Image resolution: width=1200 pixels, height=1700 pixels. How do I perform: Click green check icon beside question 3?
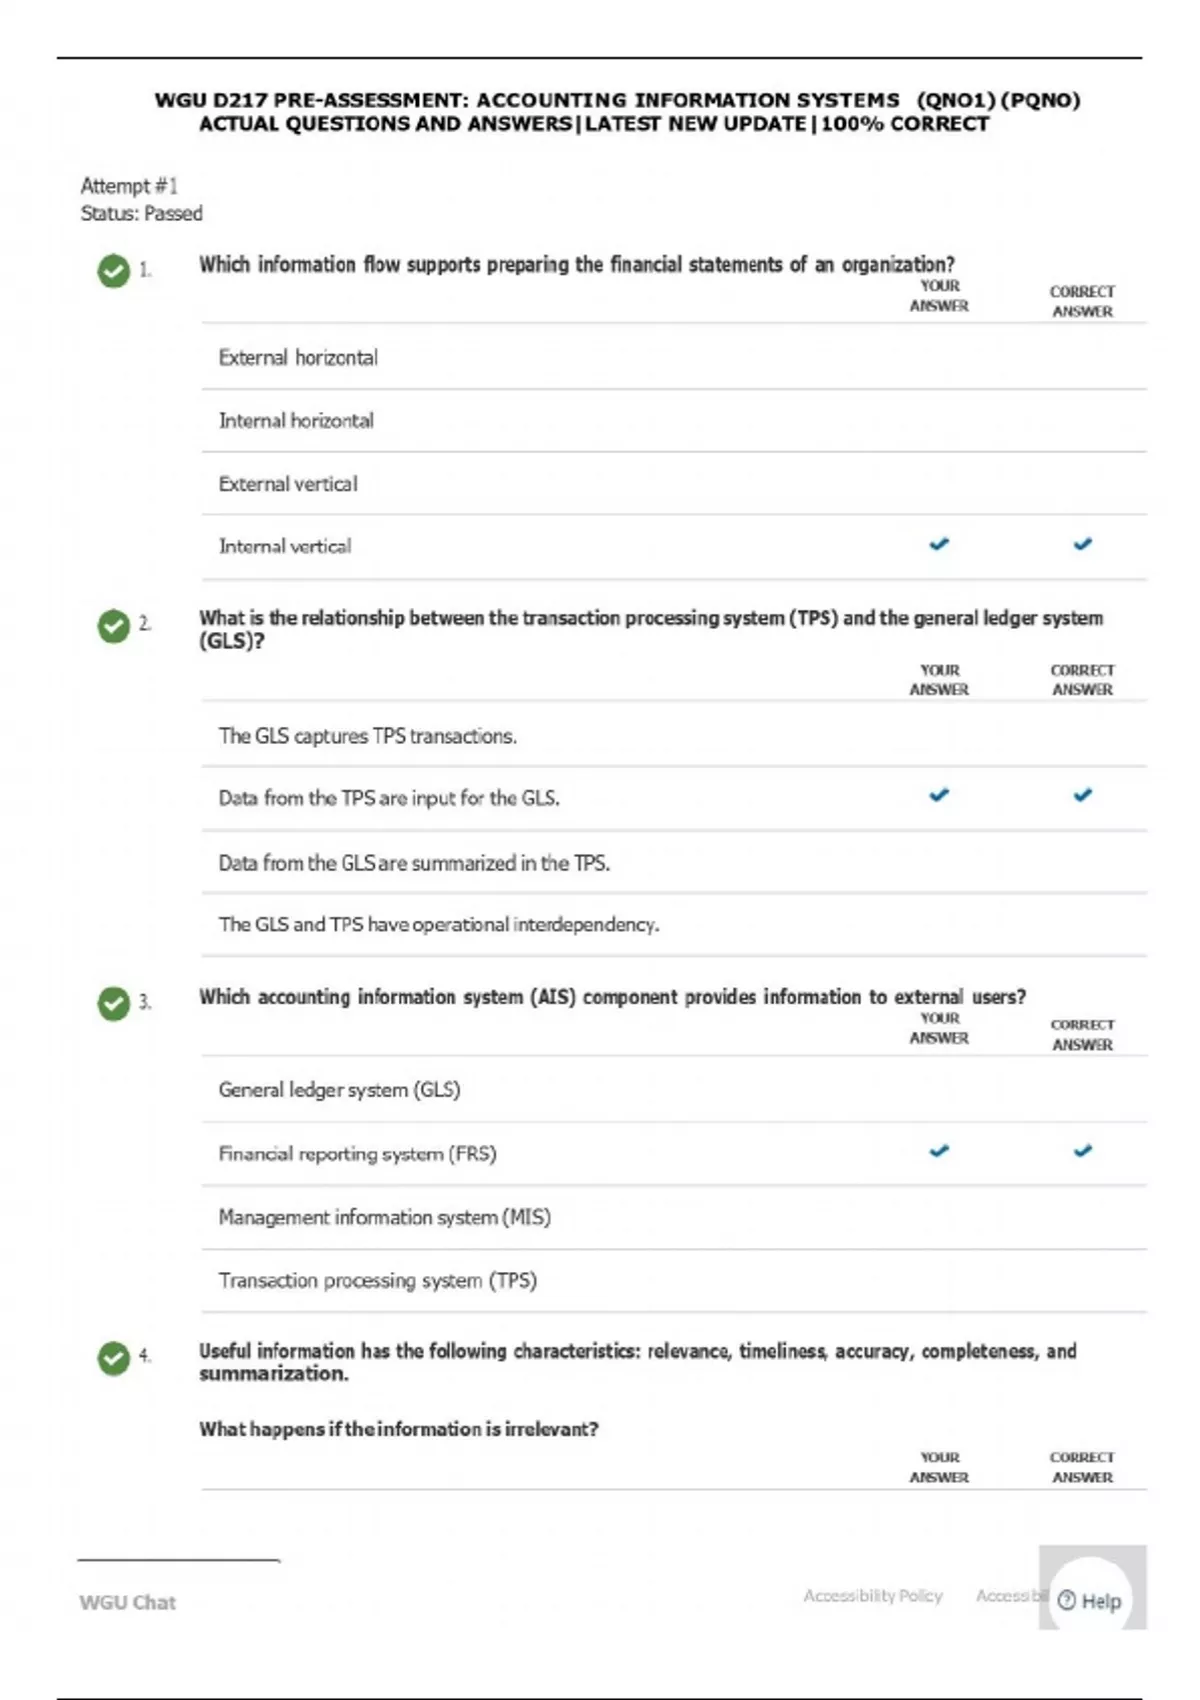pyautogui.click(x=114, y=1003)
